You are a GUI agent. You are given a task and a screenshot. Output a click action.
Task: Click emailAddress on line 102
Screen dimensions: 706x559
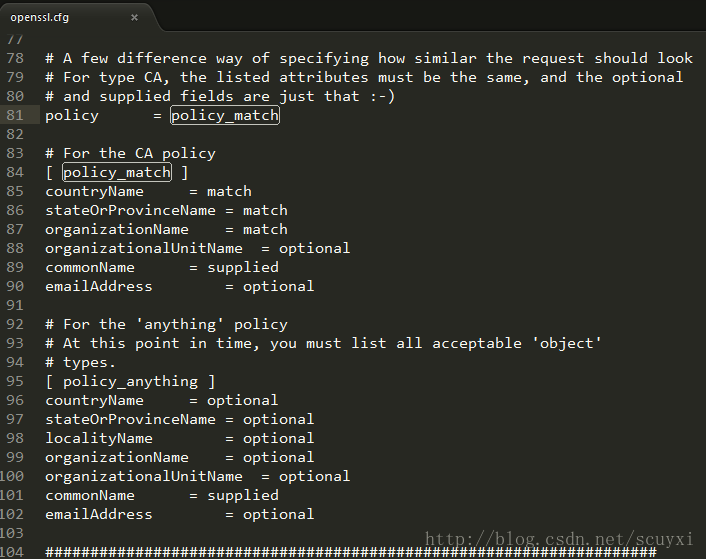(x=98, y=515)
